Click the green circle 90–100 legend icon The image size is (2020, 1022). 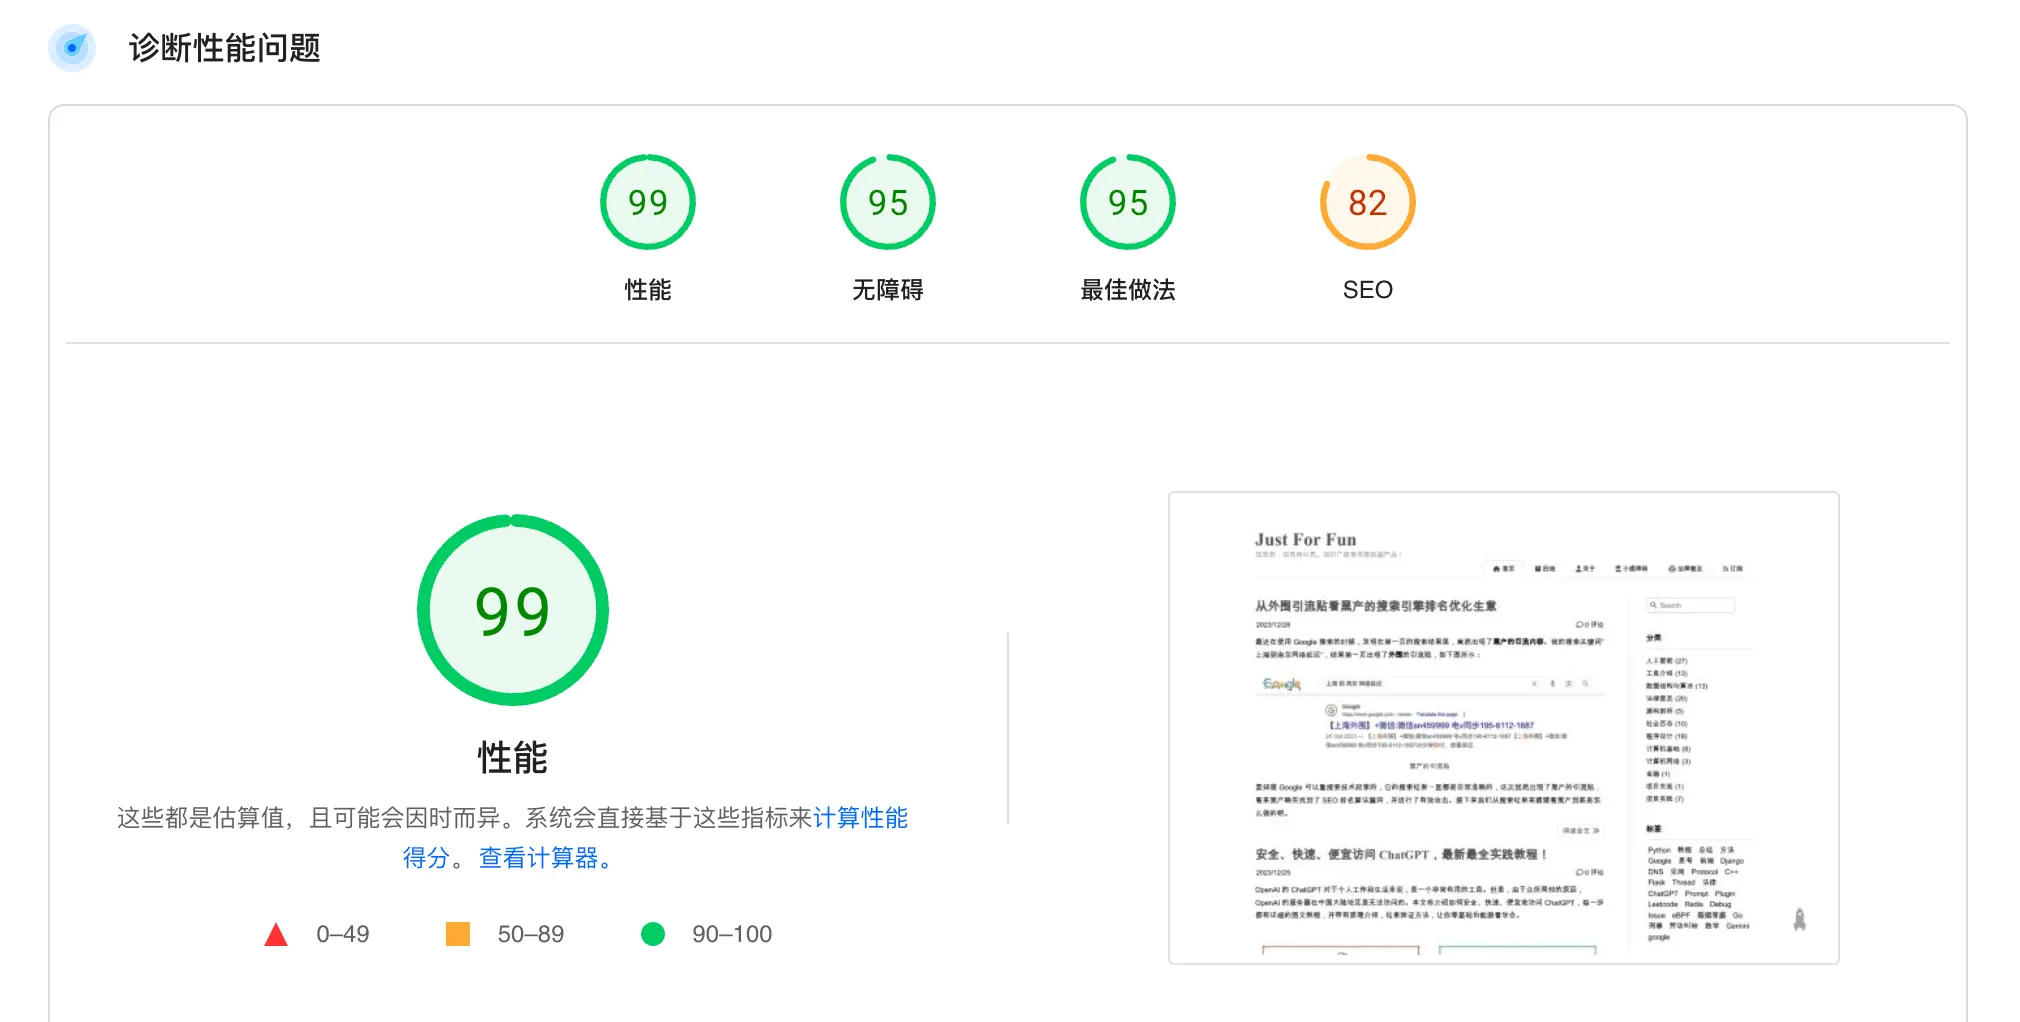click(x=653, y=934)
